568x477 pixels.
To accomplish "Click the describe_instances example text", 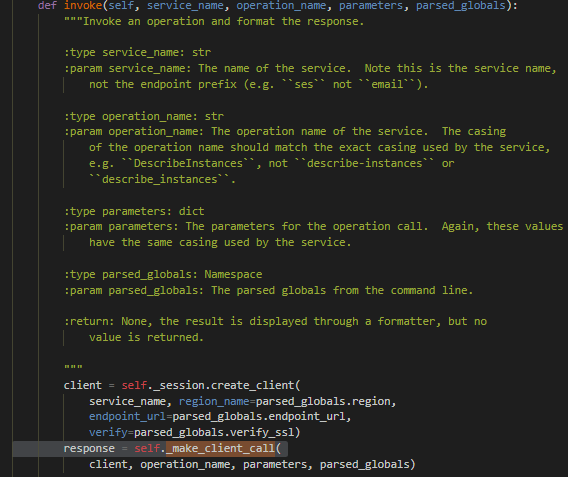I will (159, 179).
